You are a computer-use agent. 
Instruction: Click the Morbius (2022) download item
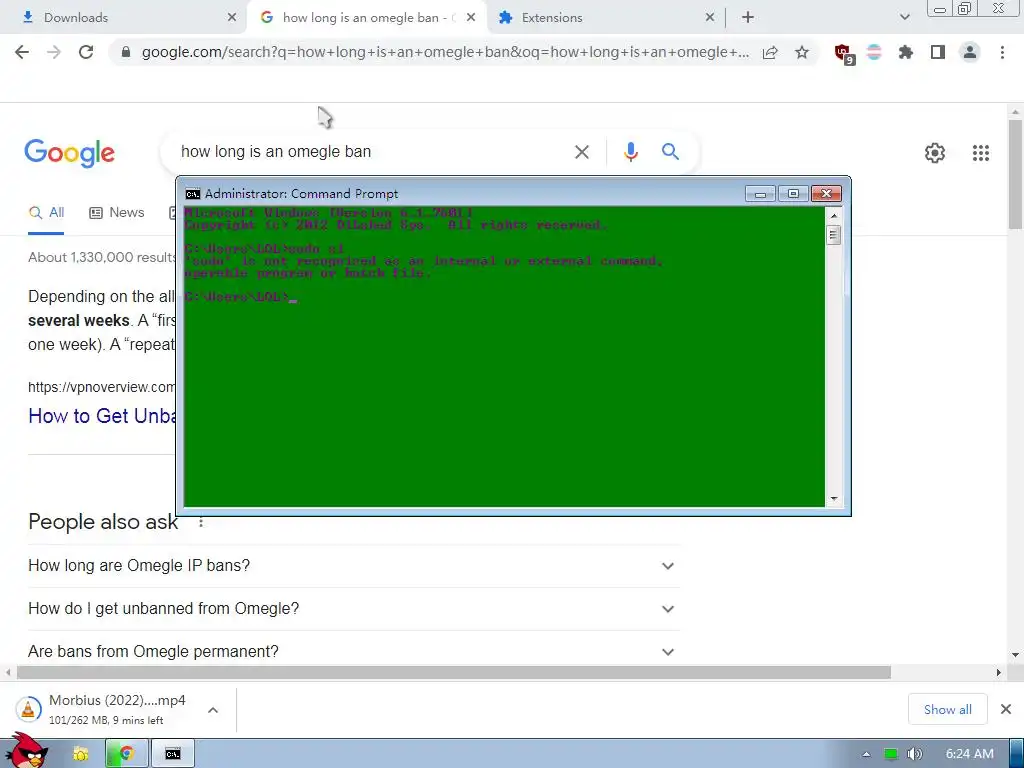[x=118, y=709]
